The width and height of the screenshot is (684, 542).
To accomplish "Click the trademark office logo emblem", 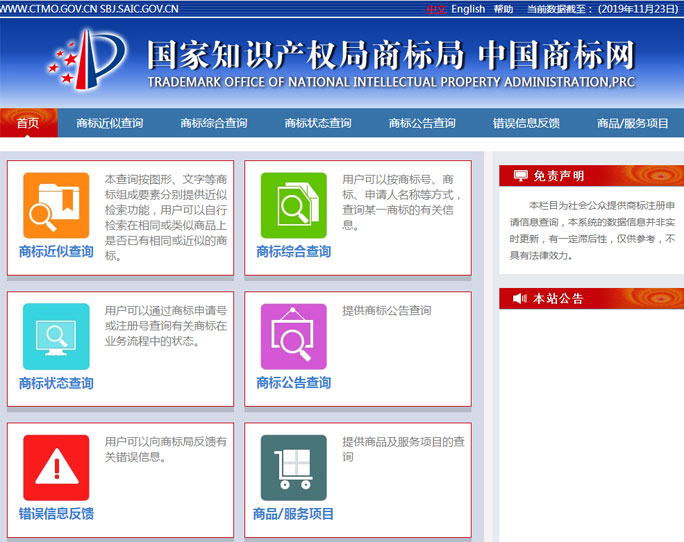I will (87, 59).
